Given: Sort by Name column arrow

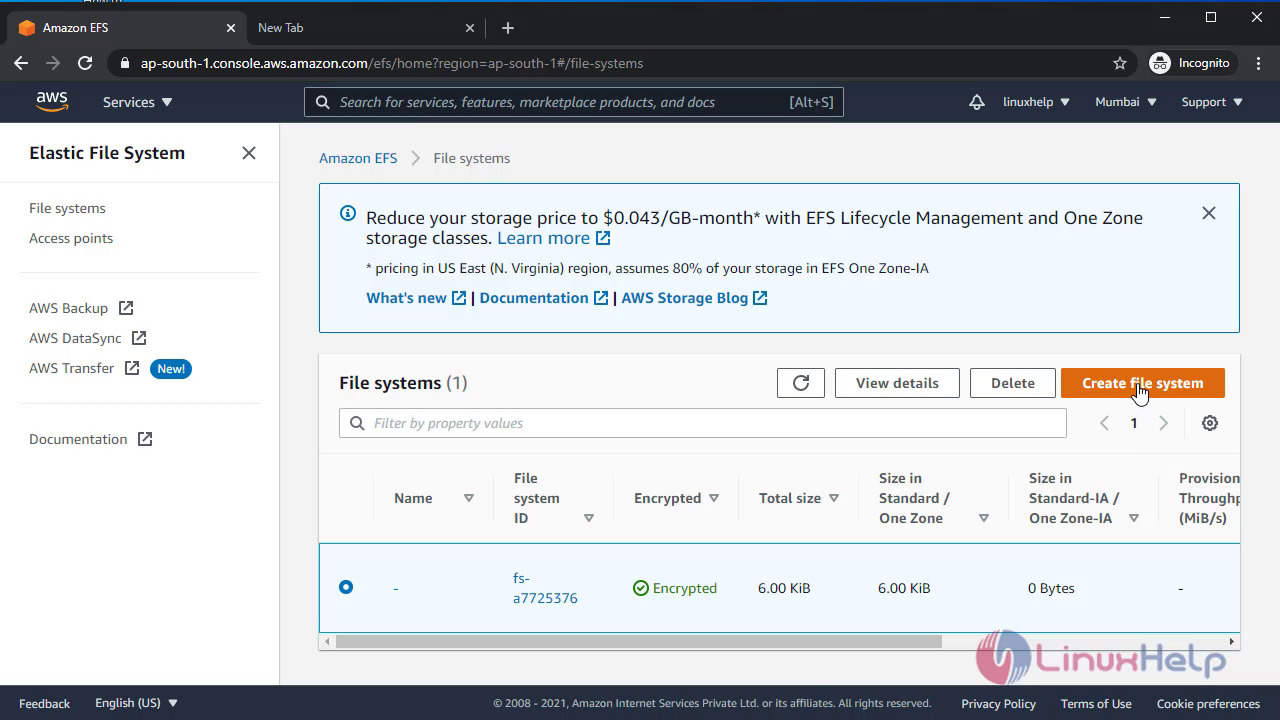Looking at the screenshot, I should click(x=468, y=498).
